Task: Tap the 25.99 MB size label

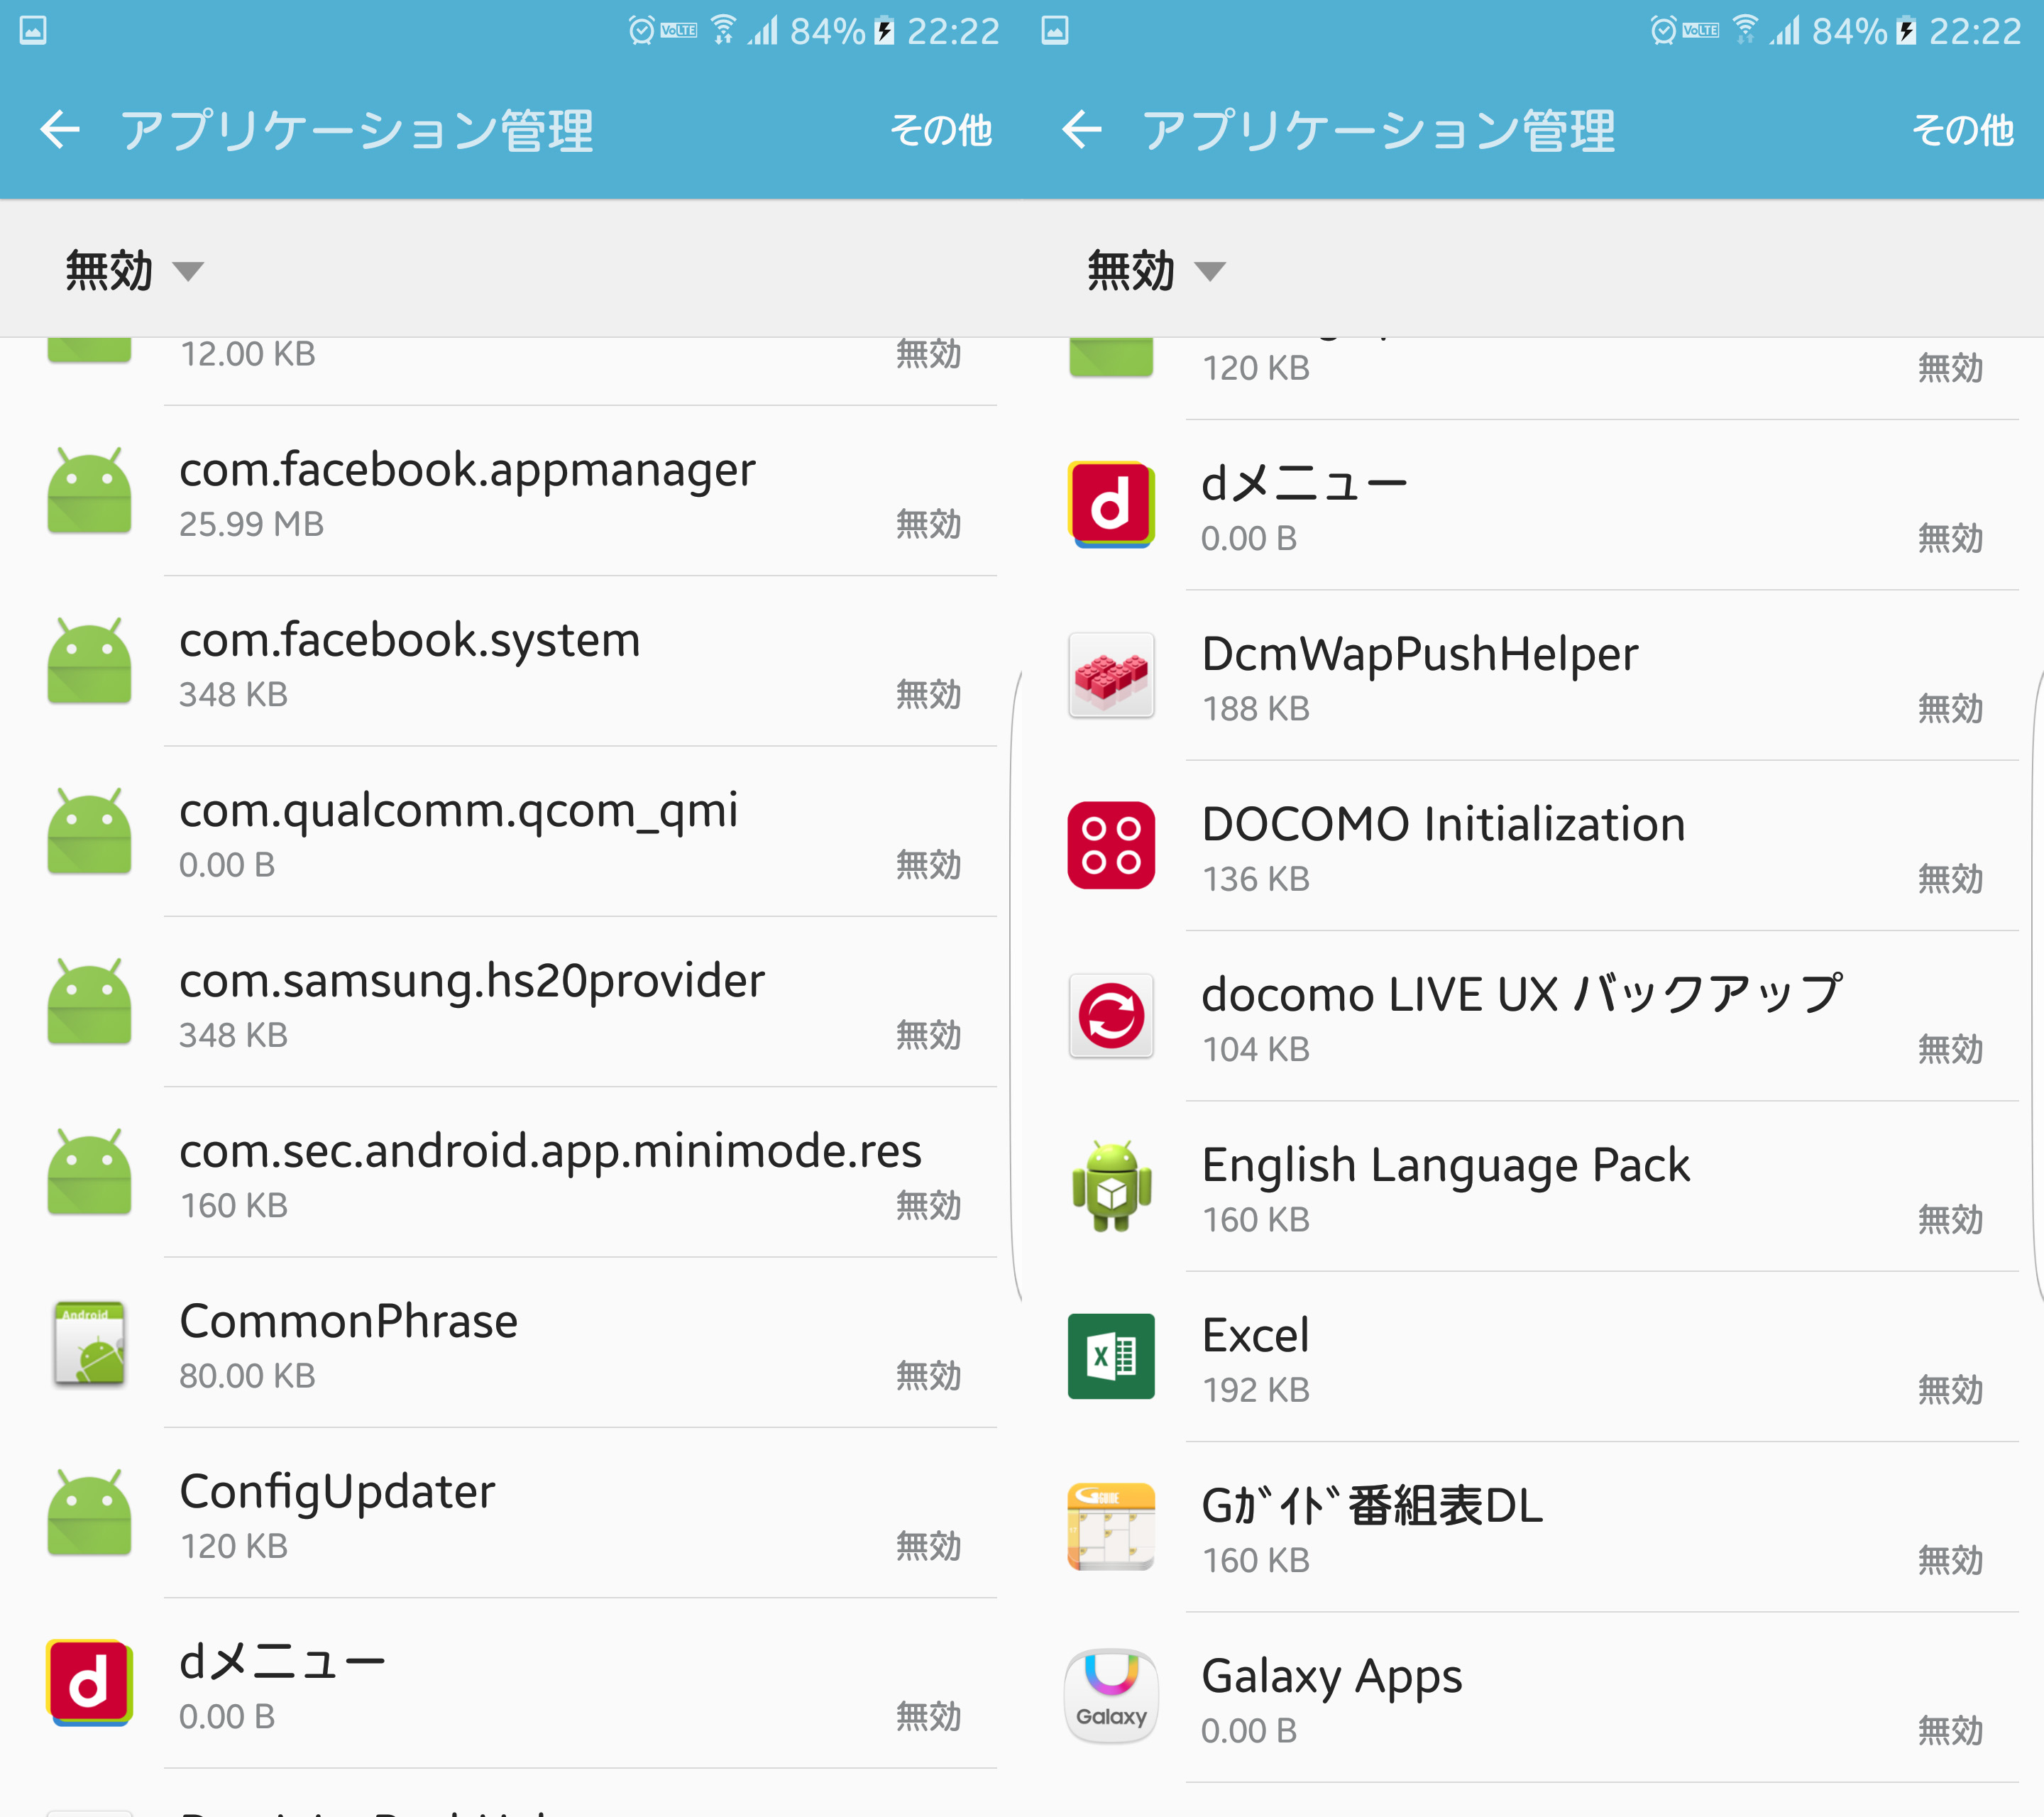Action: pyautogui.click(x=251, y=524)
